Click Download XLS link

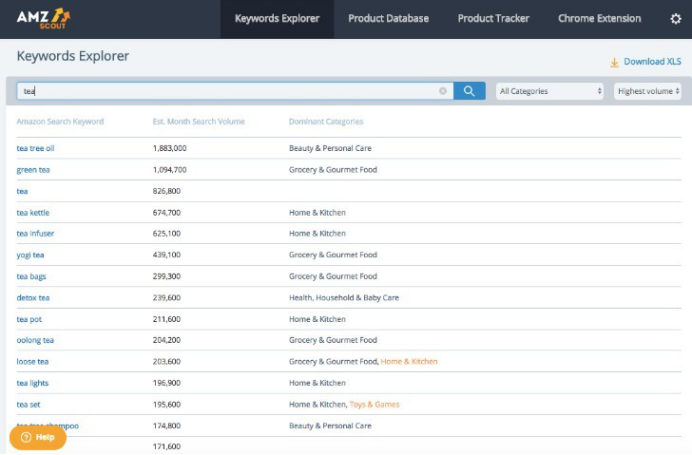click(x=652, y=62)
